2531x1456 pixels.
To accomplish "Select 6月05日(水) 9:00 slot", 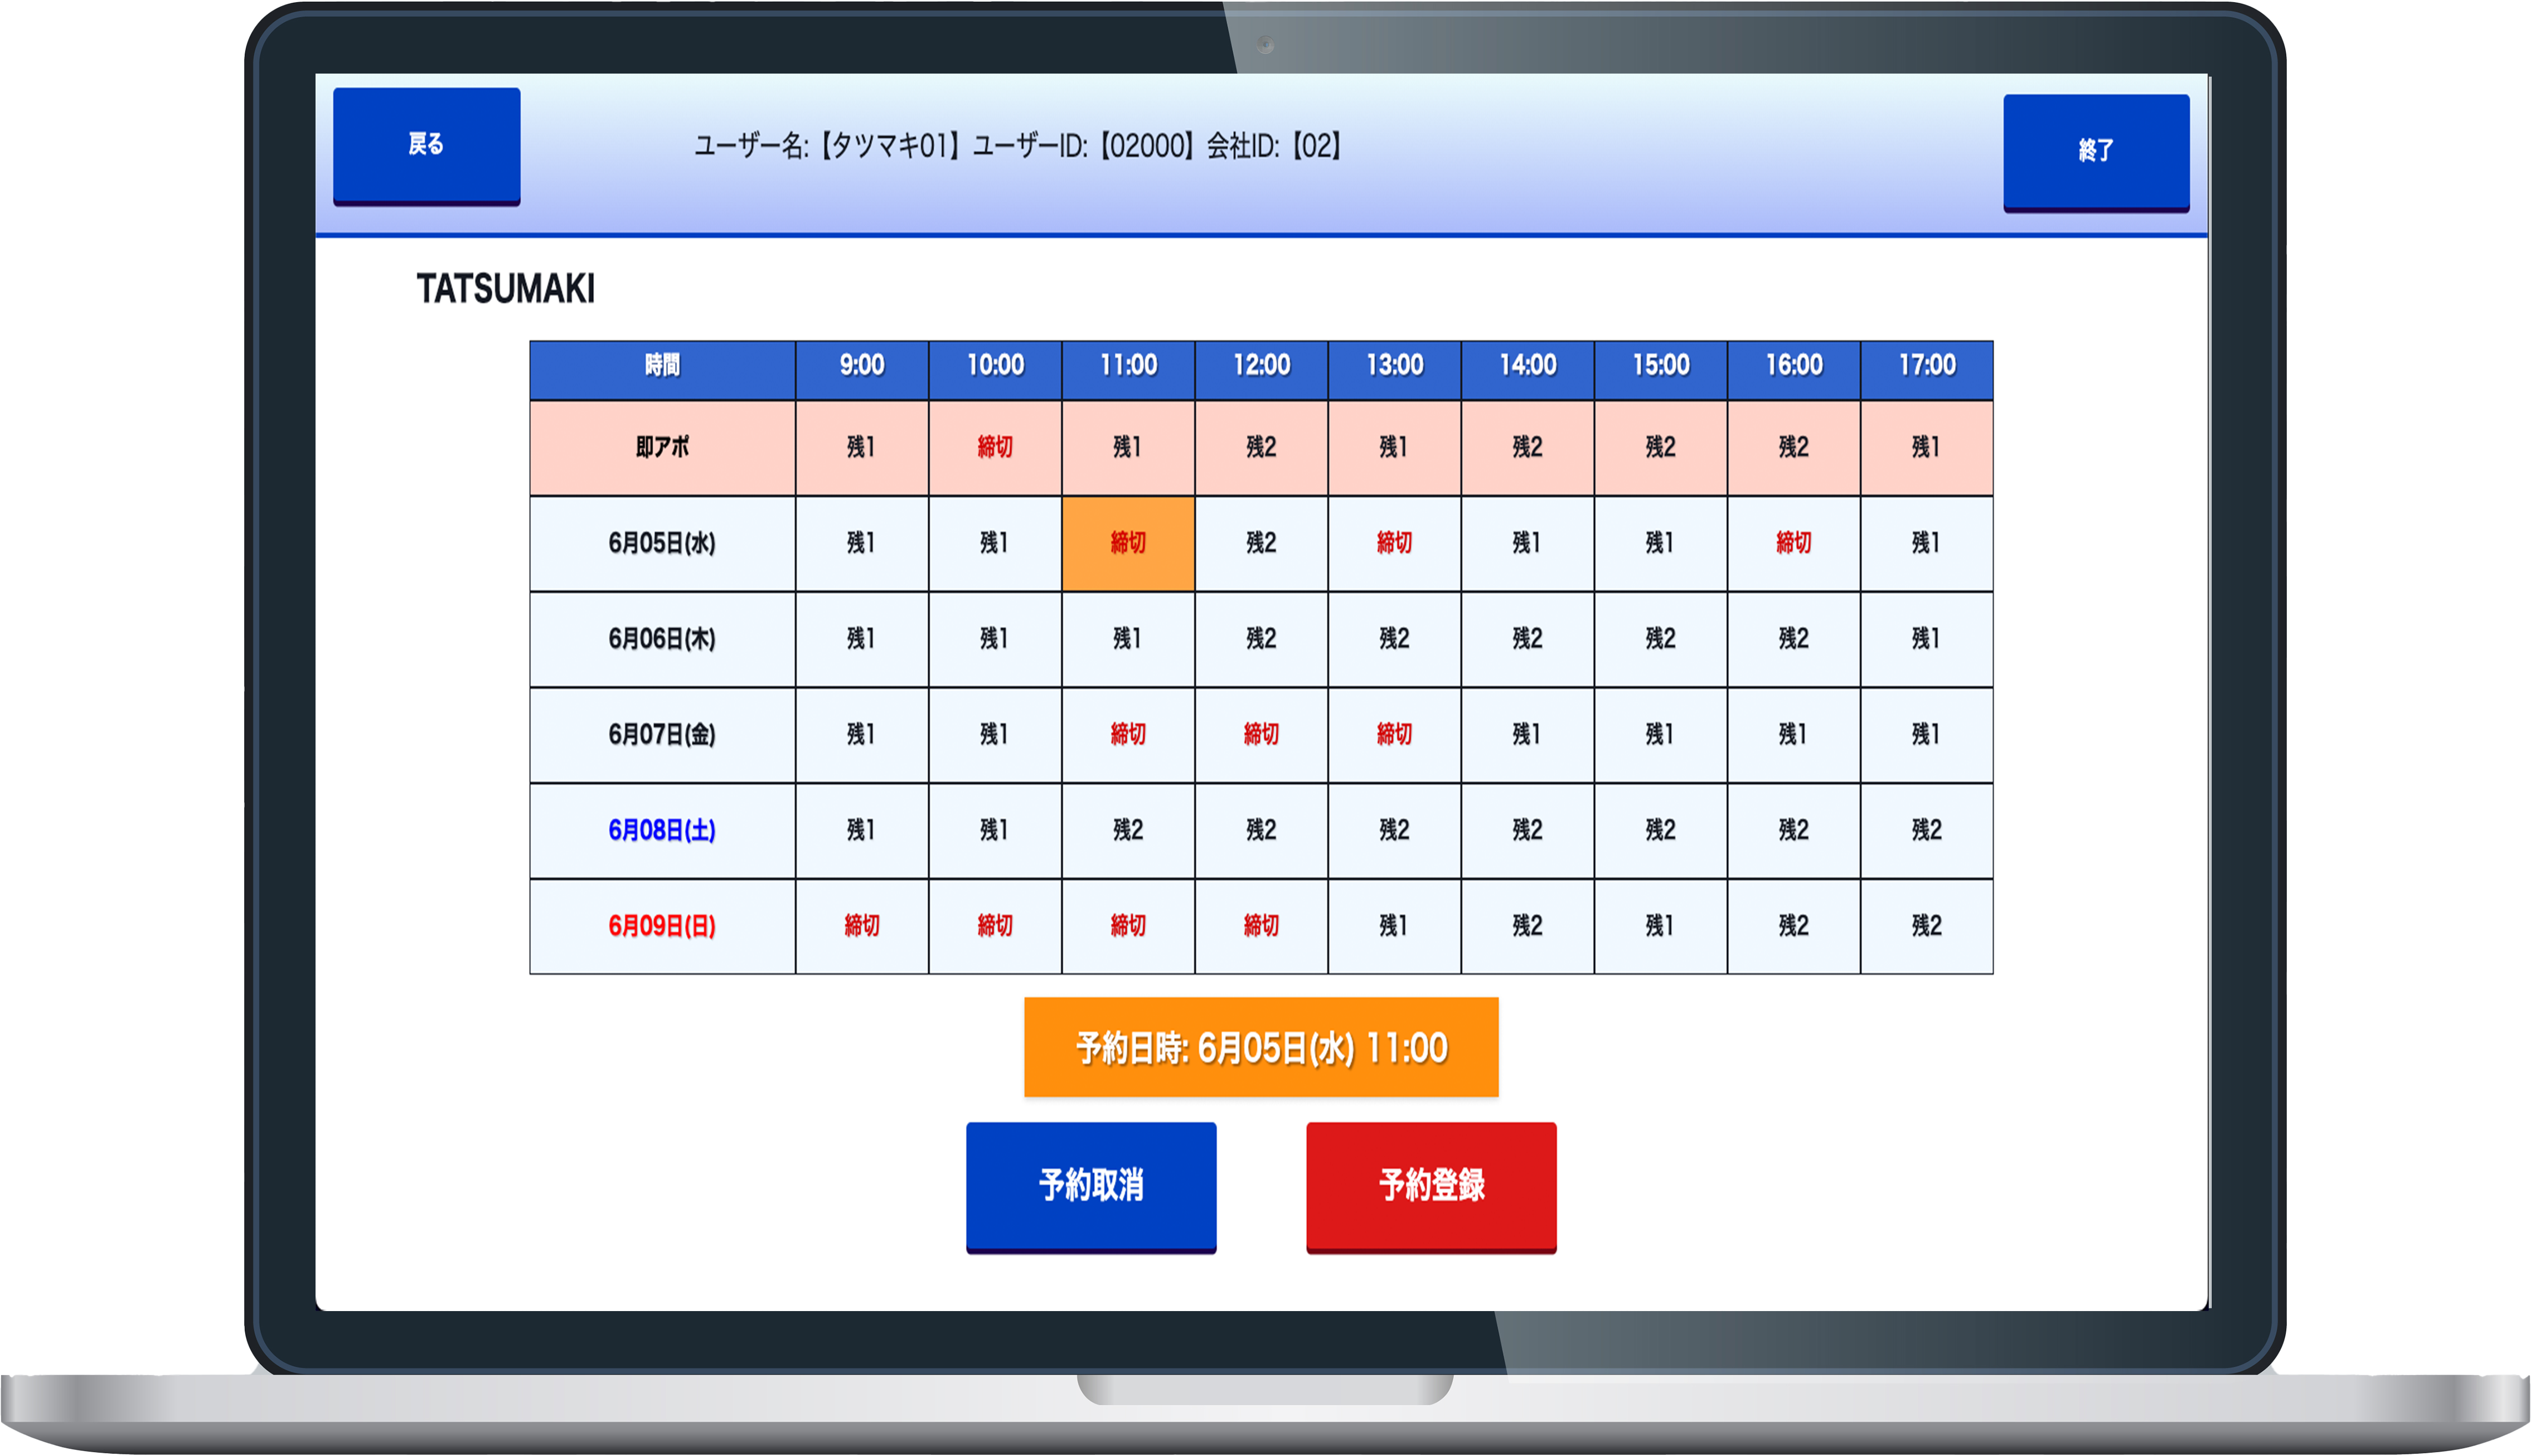I will click(861, 543).
